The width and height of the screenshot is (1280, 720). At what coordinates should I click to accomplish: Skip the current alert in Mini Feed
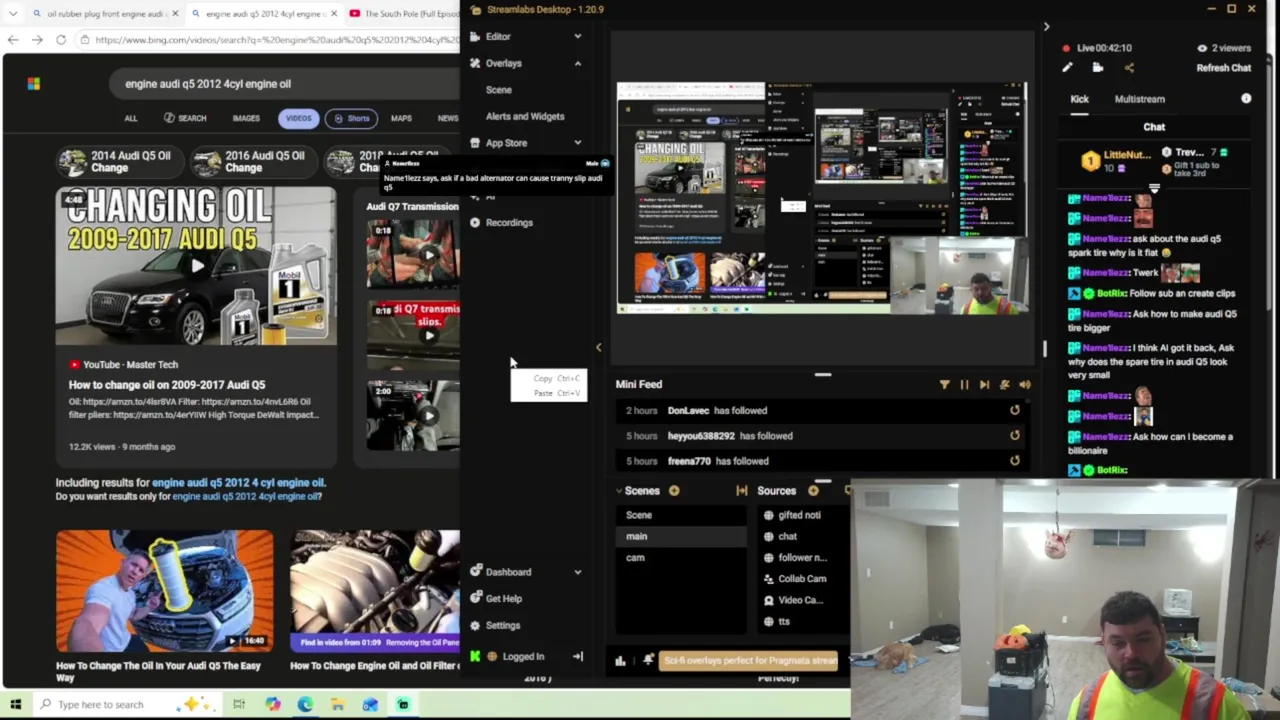(984, 384)
